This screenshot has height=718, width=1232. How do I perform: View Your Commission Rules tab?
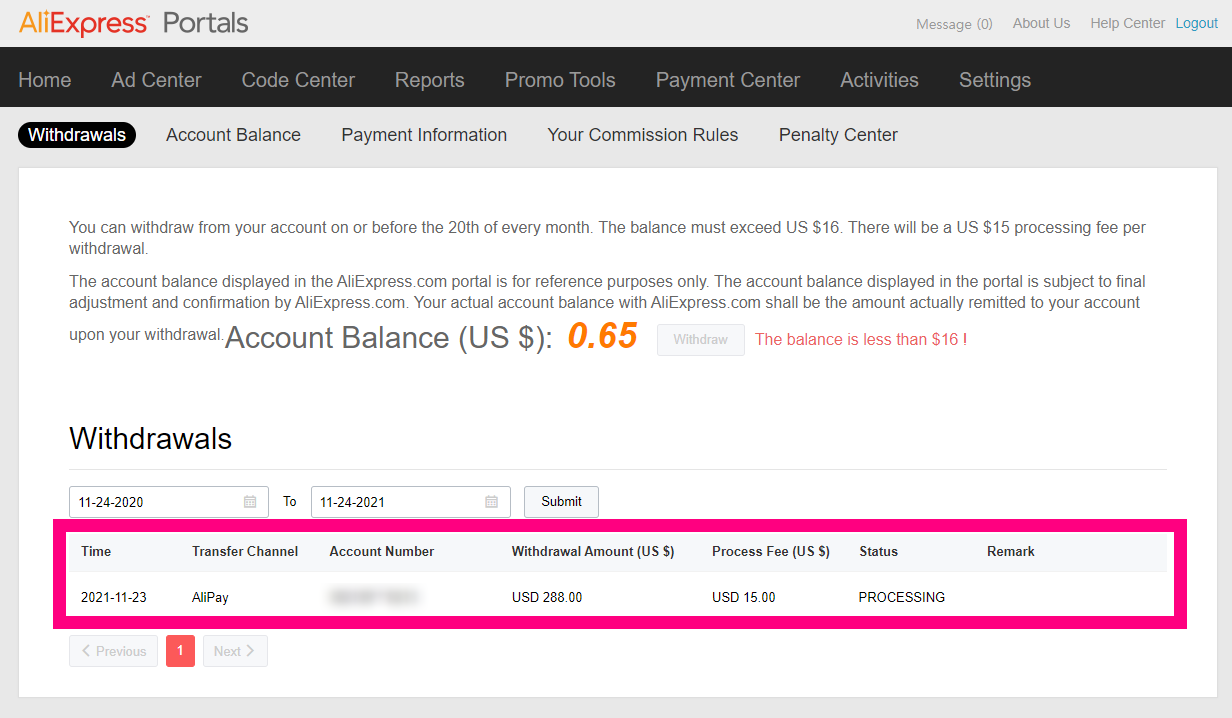click(x=643, y=135)
